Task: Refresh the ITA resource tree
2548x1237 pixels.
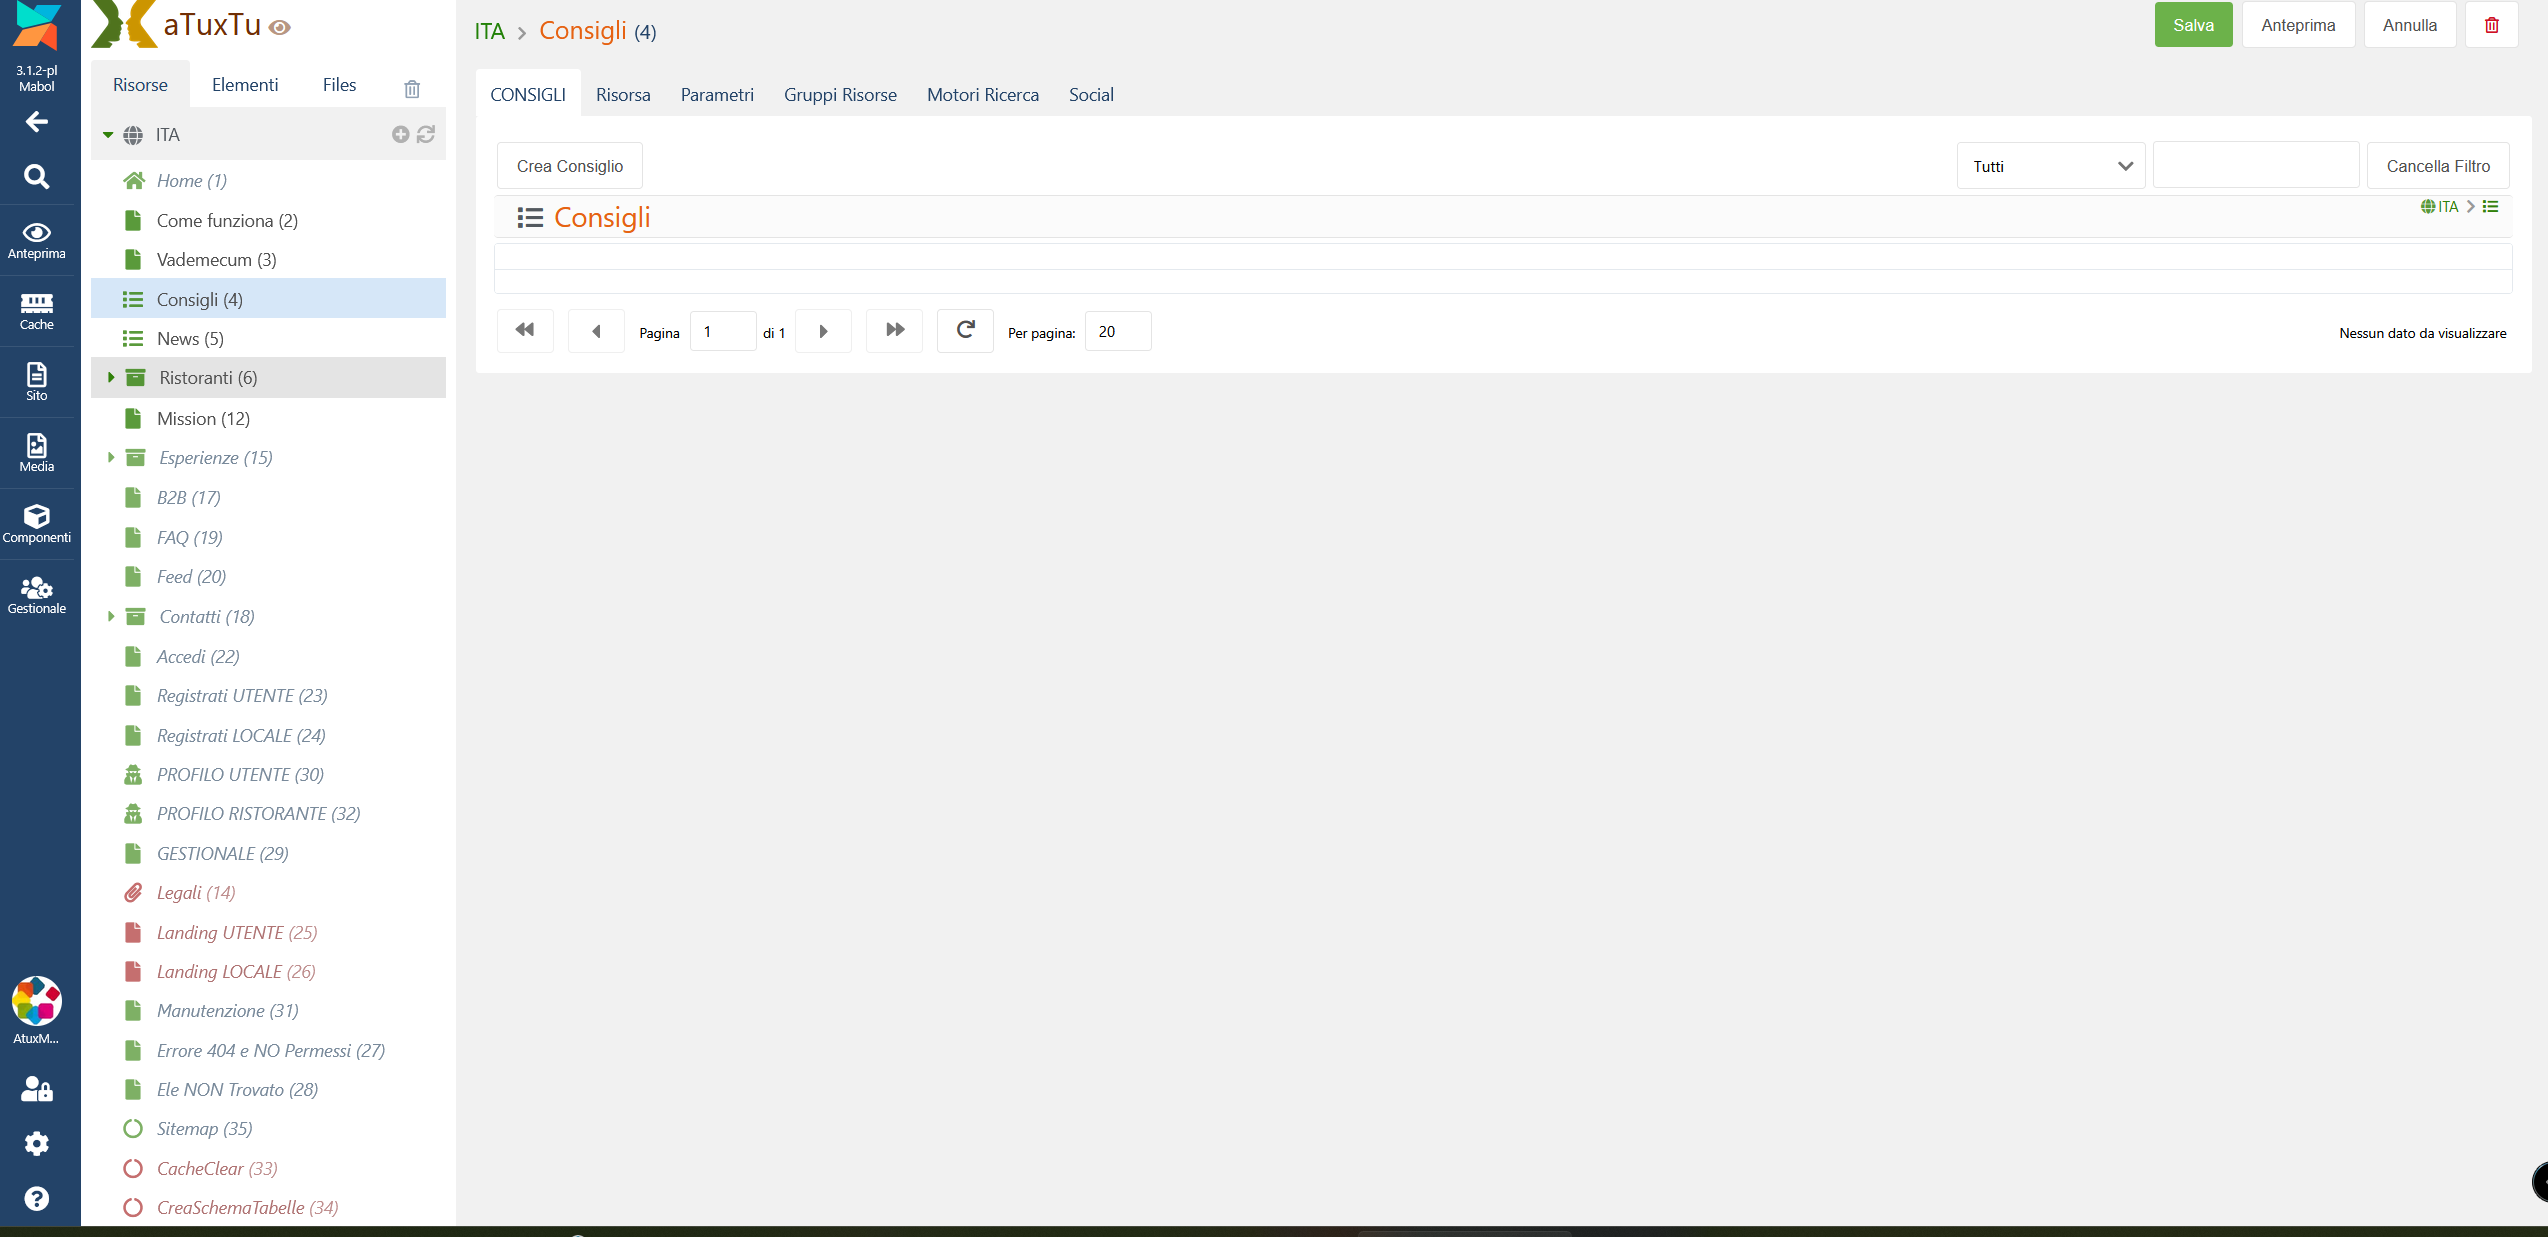Action: (426, 134)
